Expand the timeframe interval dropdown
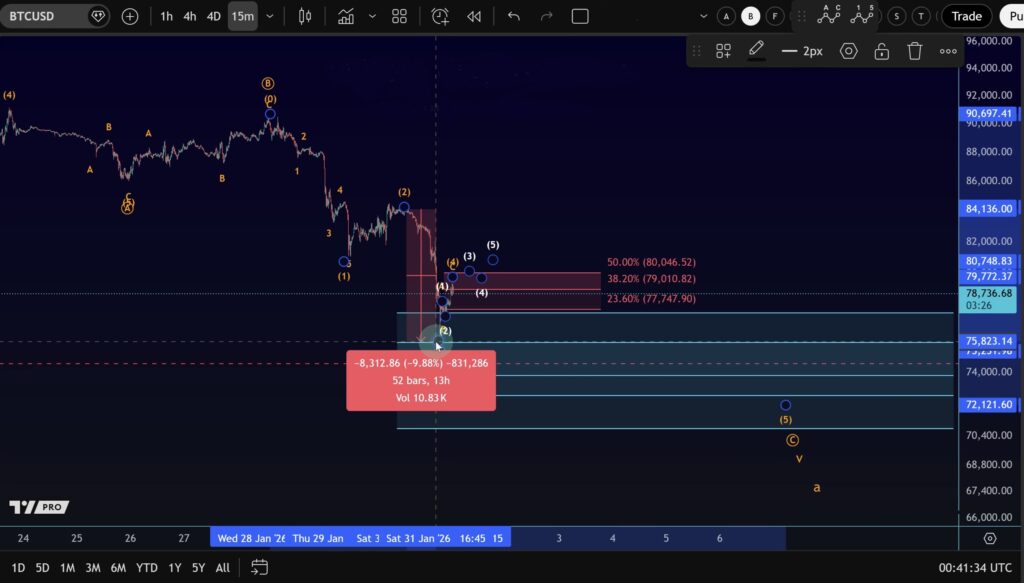The image size is (1024, 583). click(x=270, y=16)
